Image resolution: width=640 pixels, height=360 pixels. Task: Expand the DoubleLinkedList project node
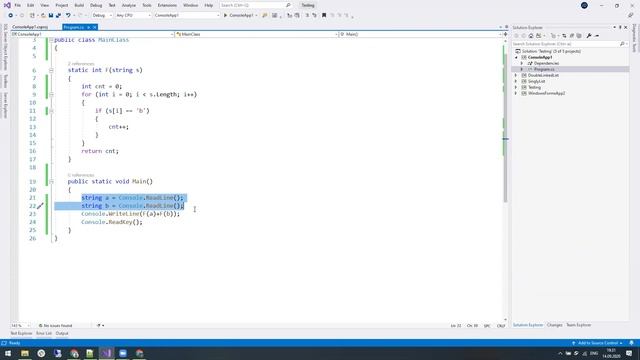(516, 76)
